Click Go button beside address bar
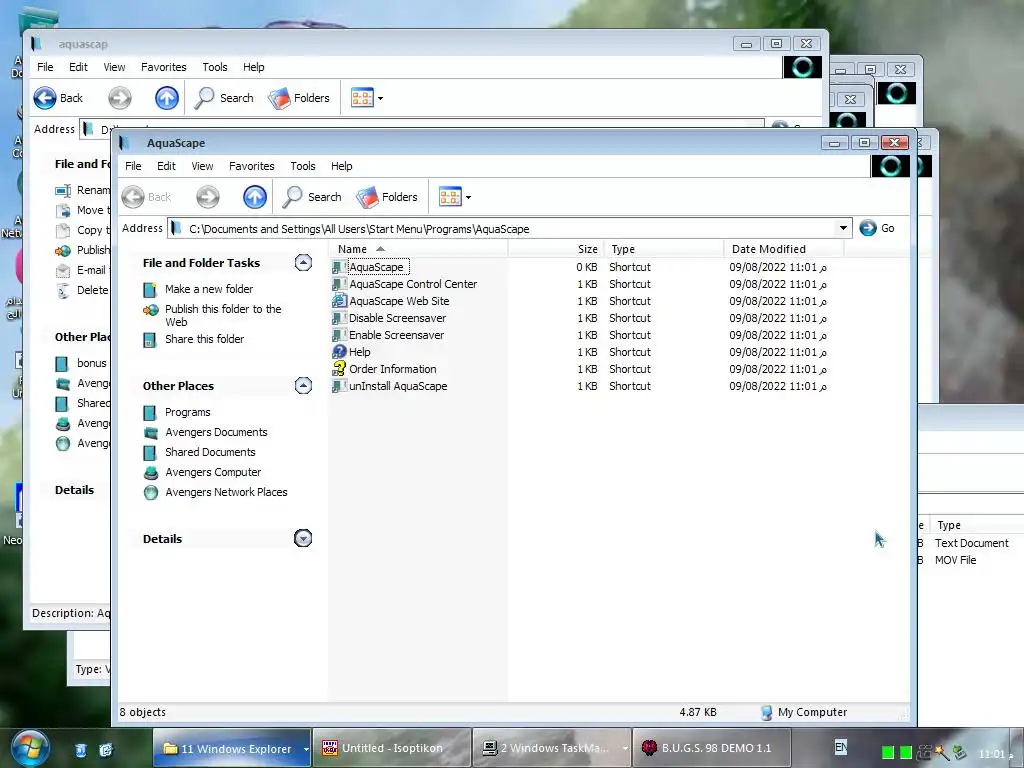 [x=878, y=228]
